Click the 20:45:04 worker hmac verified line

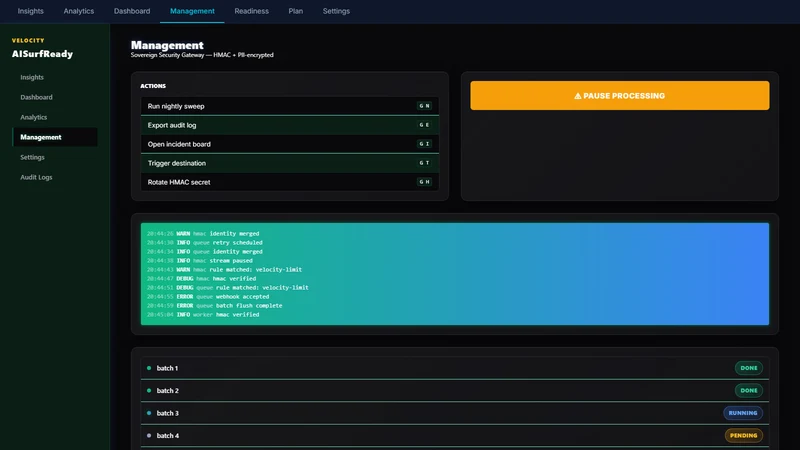coord(203,315)
